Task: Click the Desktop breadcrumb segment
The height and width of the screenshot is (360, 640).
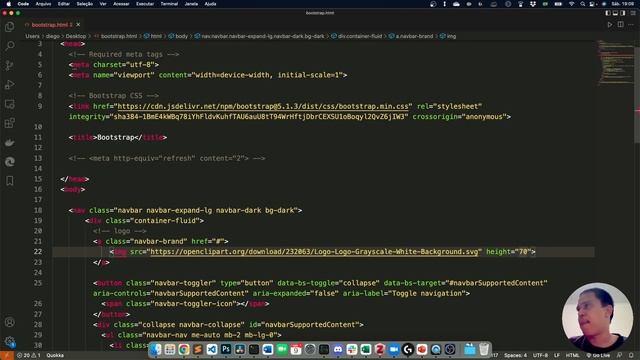Action: pyautogui.click(x=76, y=36)
